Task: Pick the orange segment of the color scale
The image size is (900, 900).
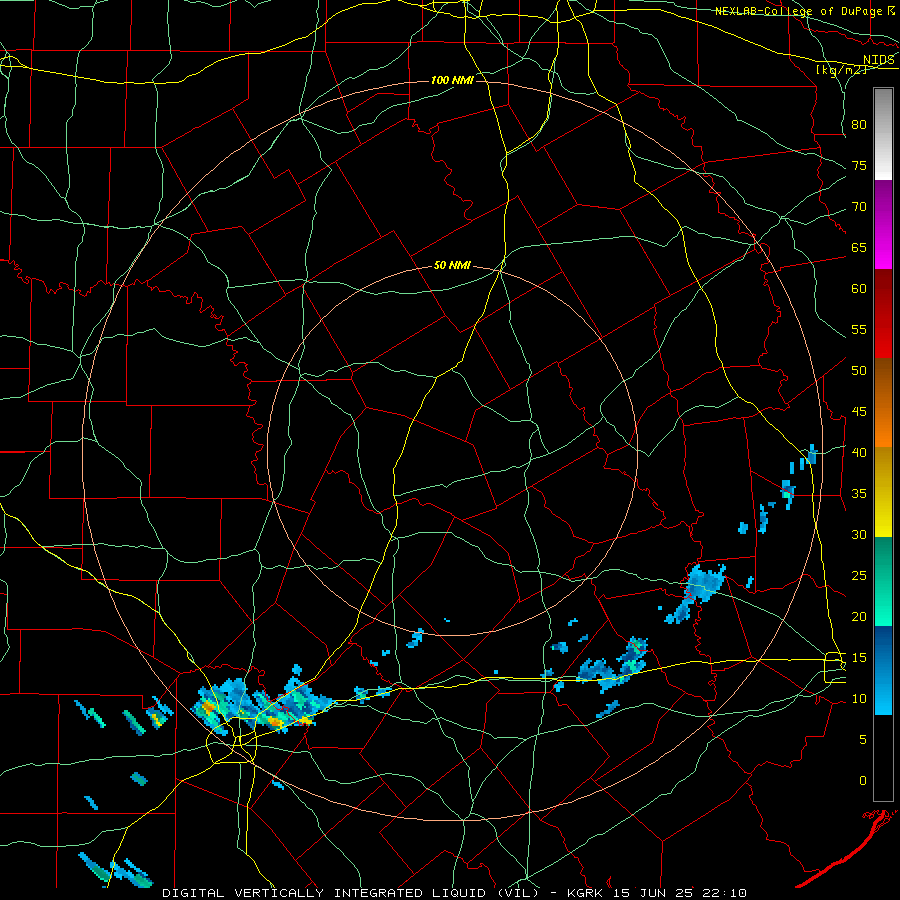Action: pos(883,403)
